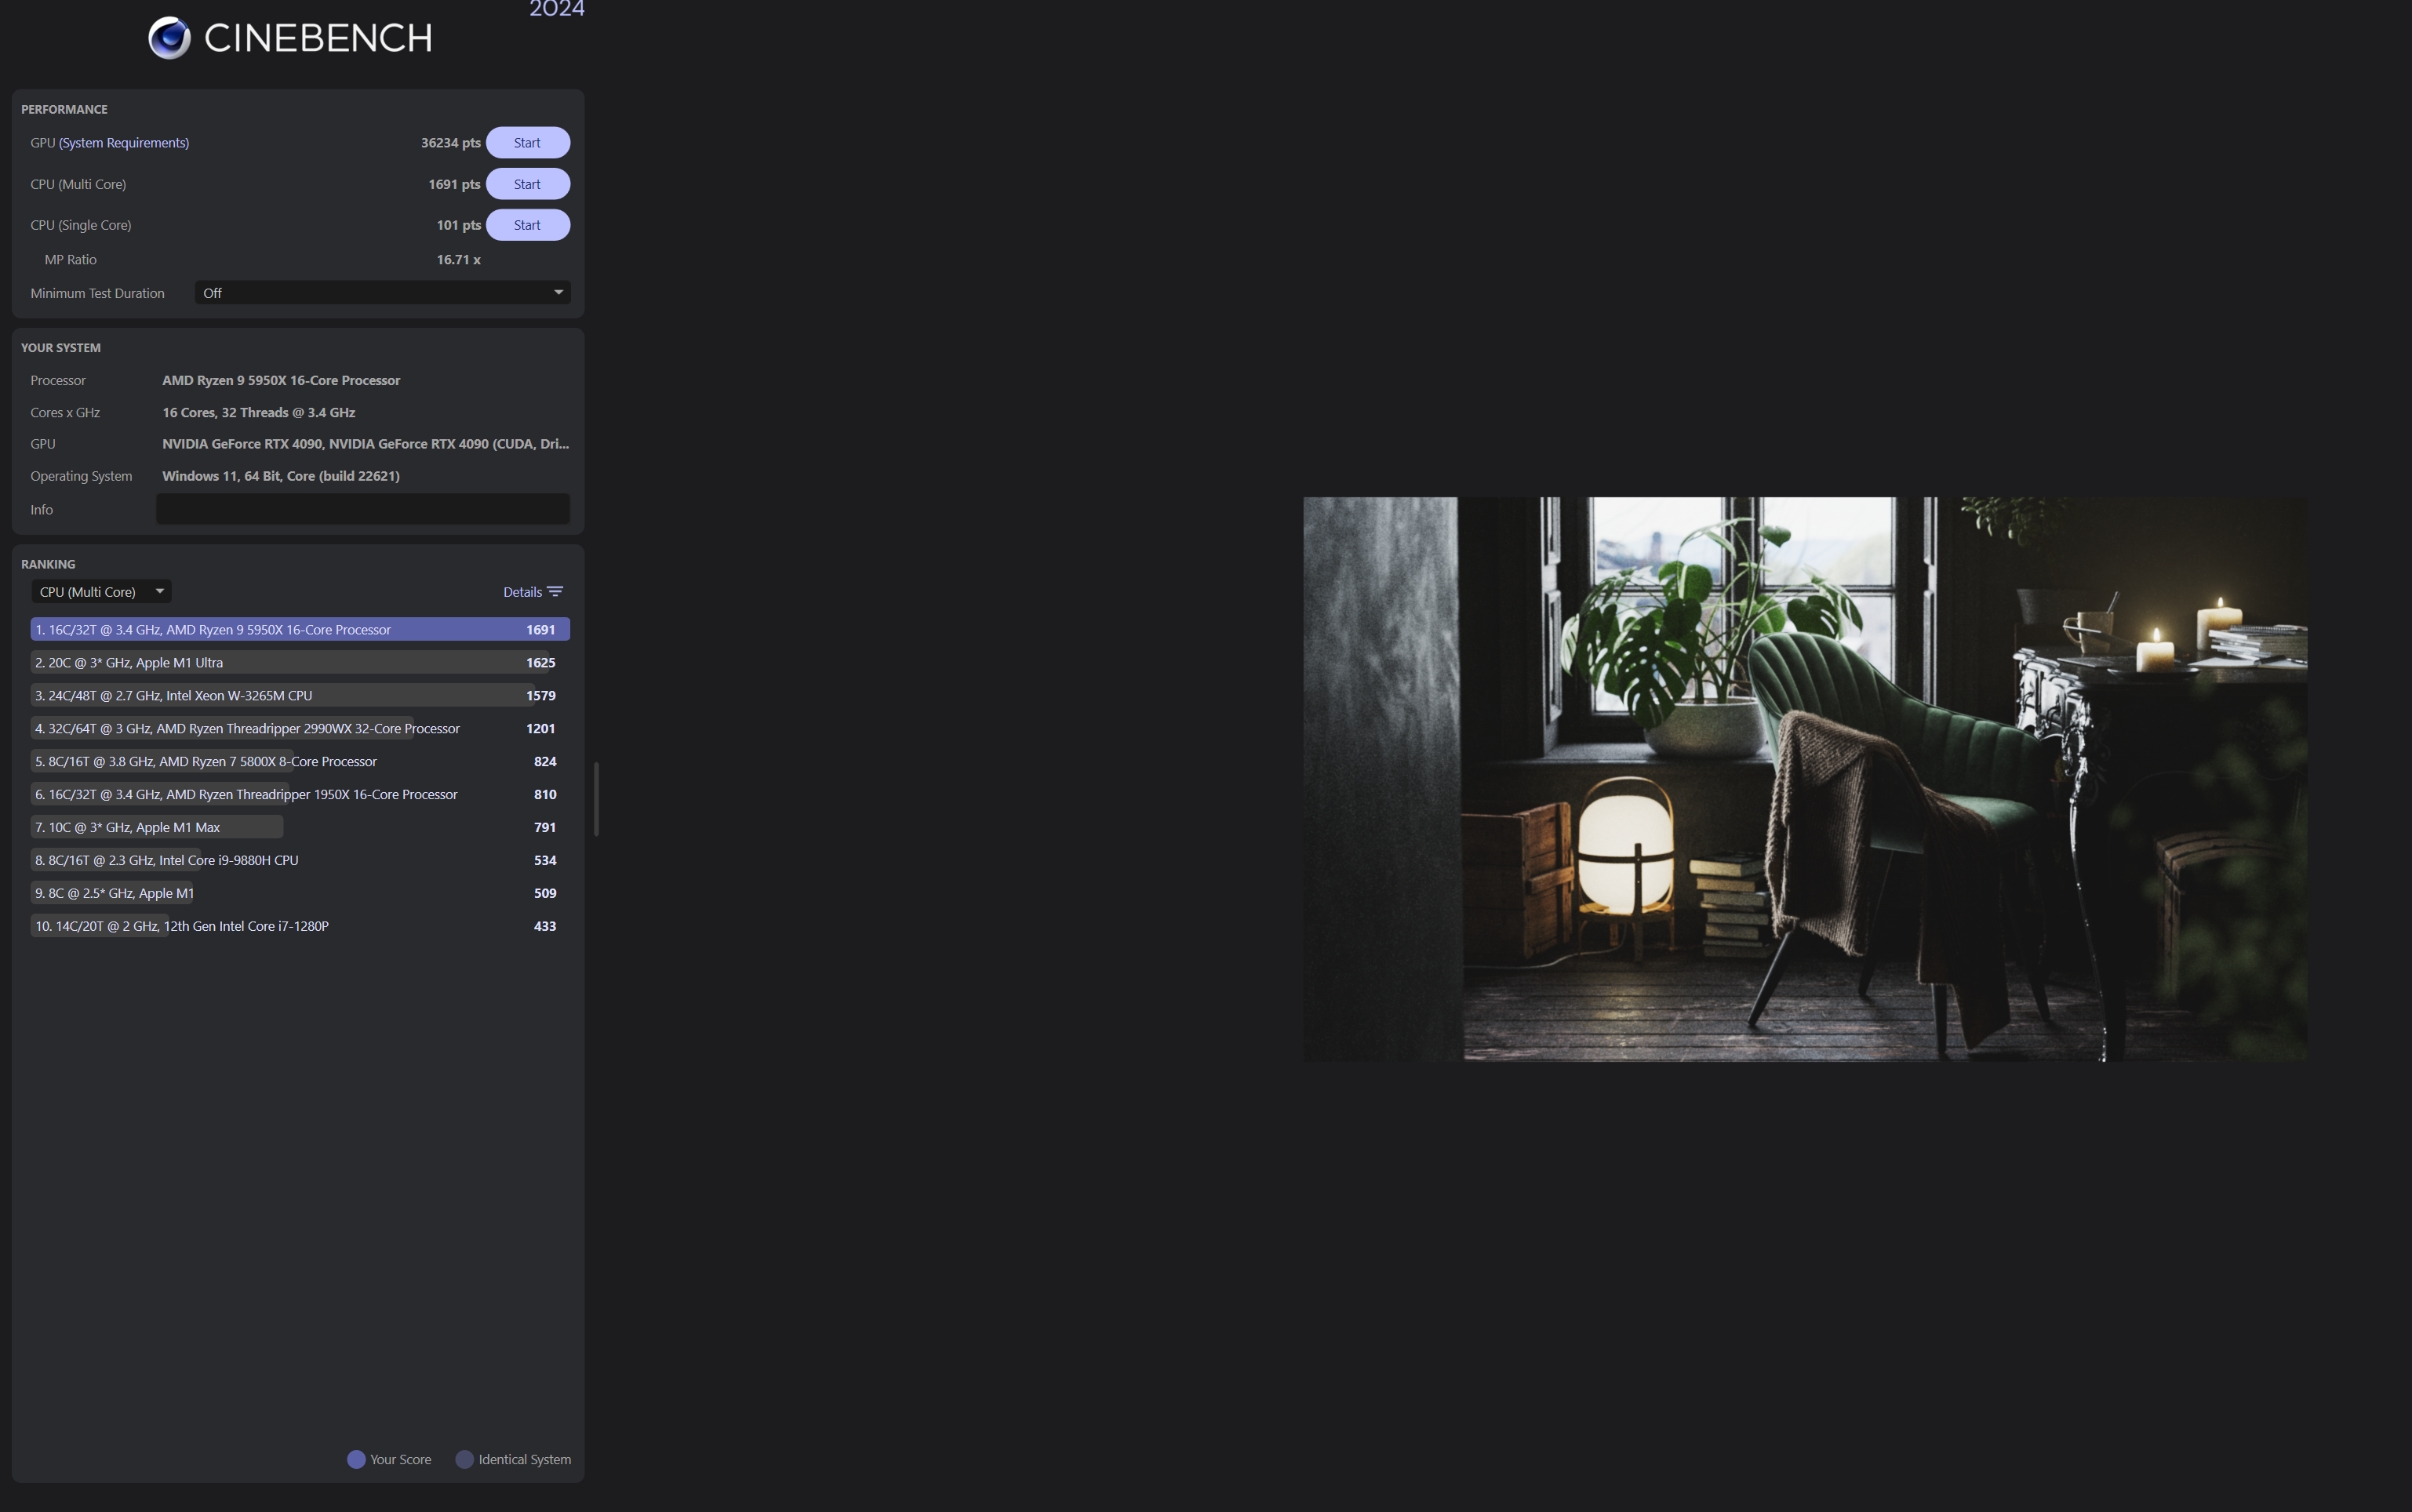Select Threadripper 2990WX ranking row
The width and height of the screenshot is (2412, 1512).
tap(299, 728)
